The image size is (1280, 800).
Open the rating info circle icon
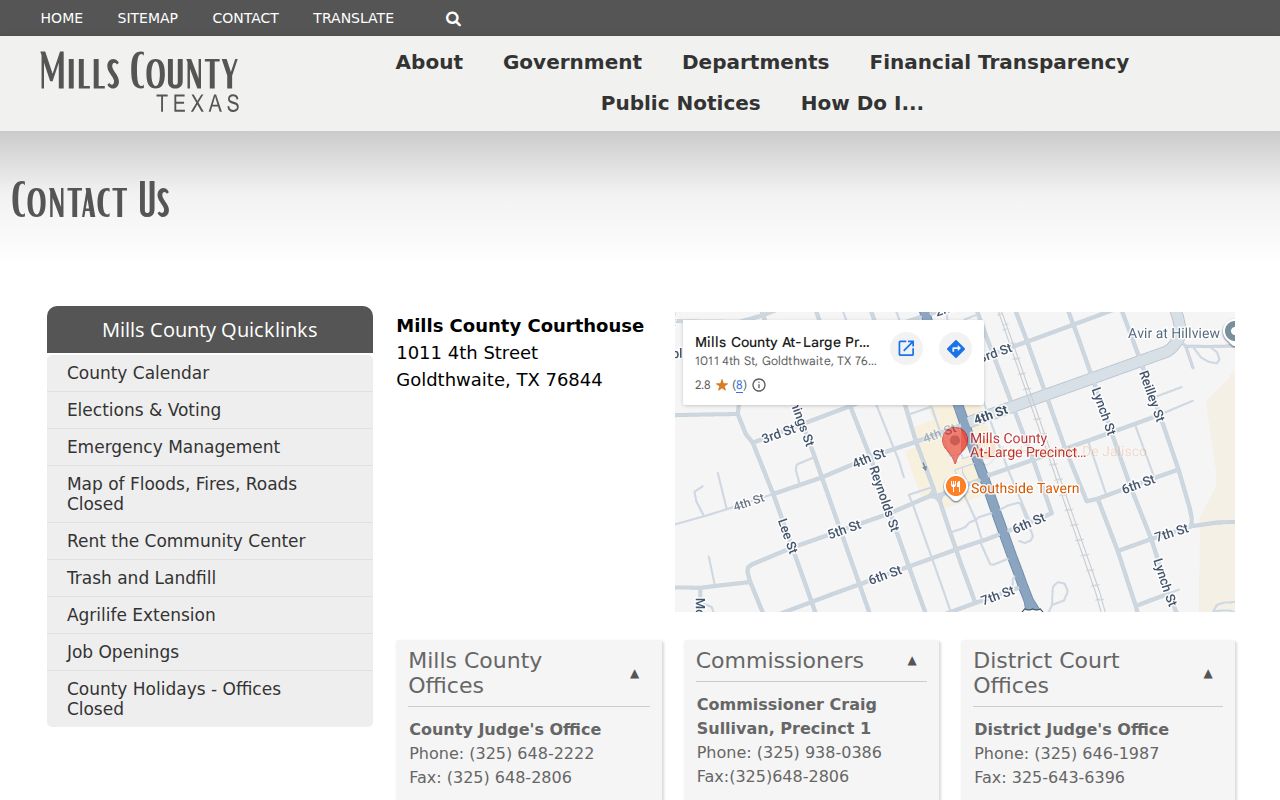point(759,385)
